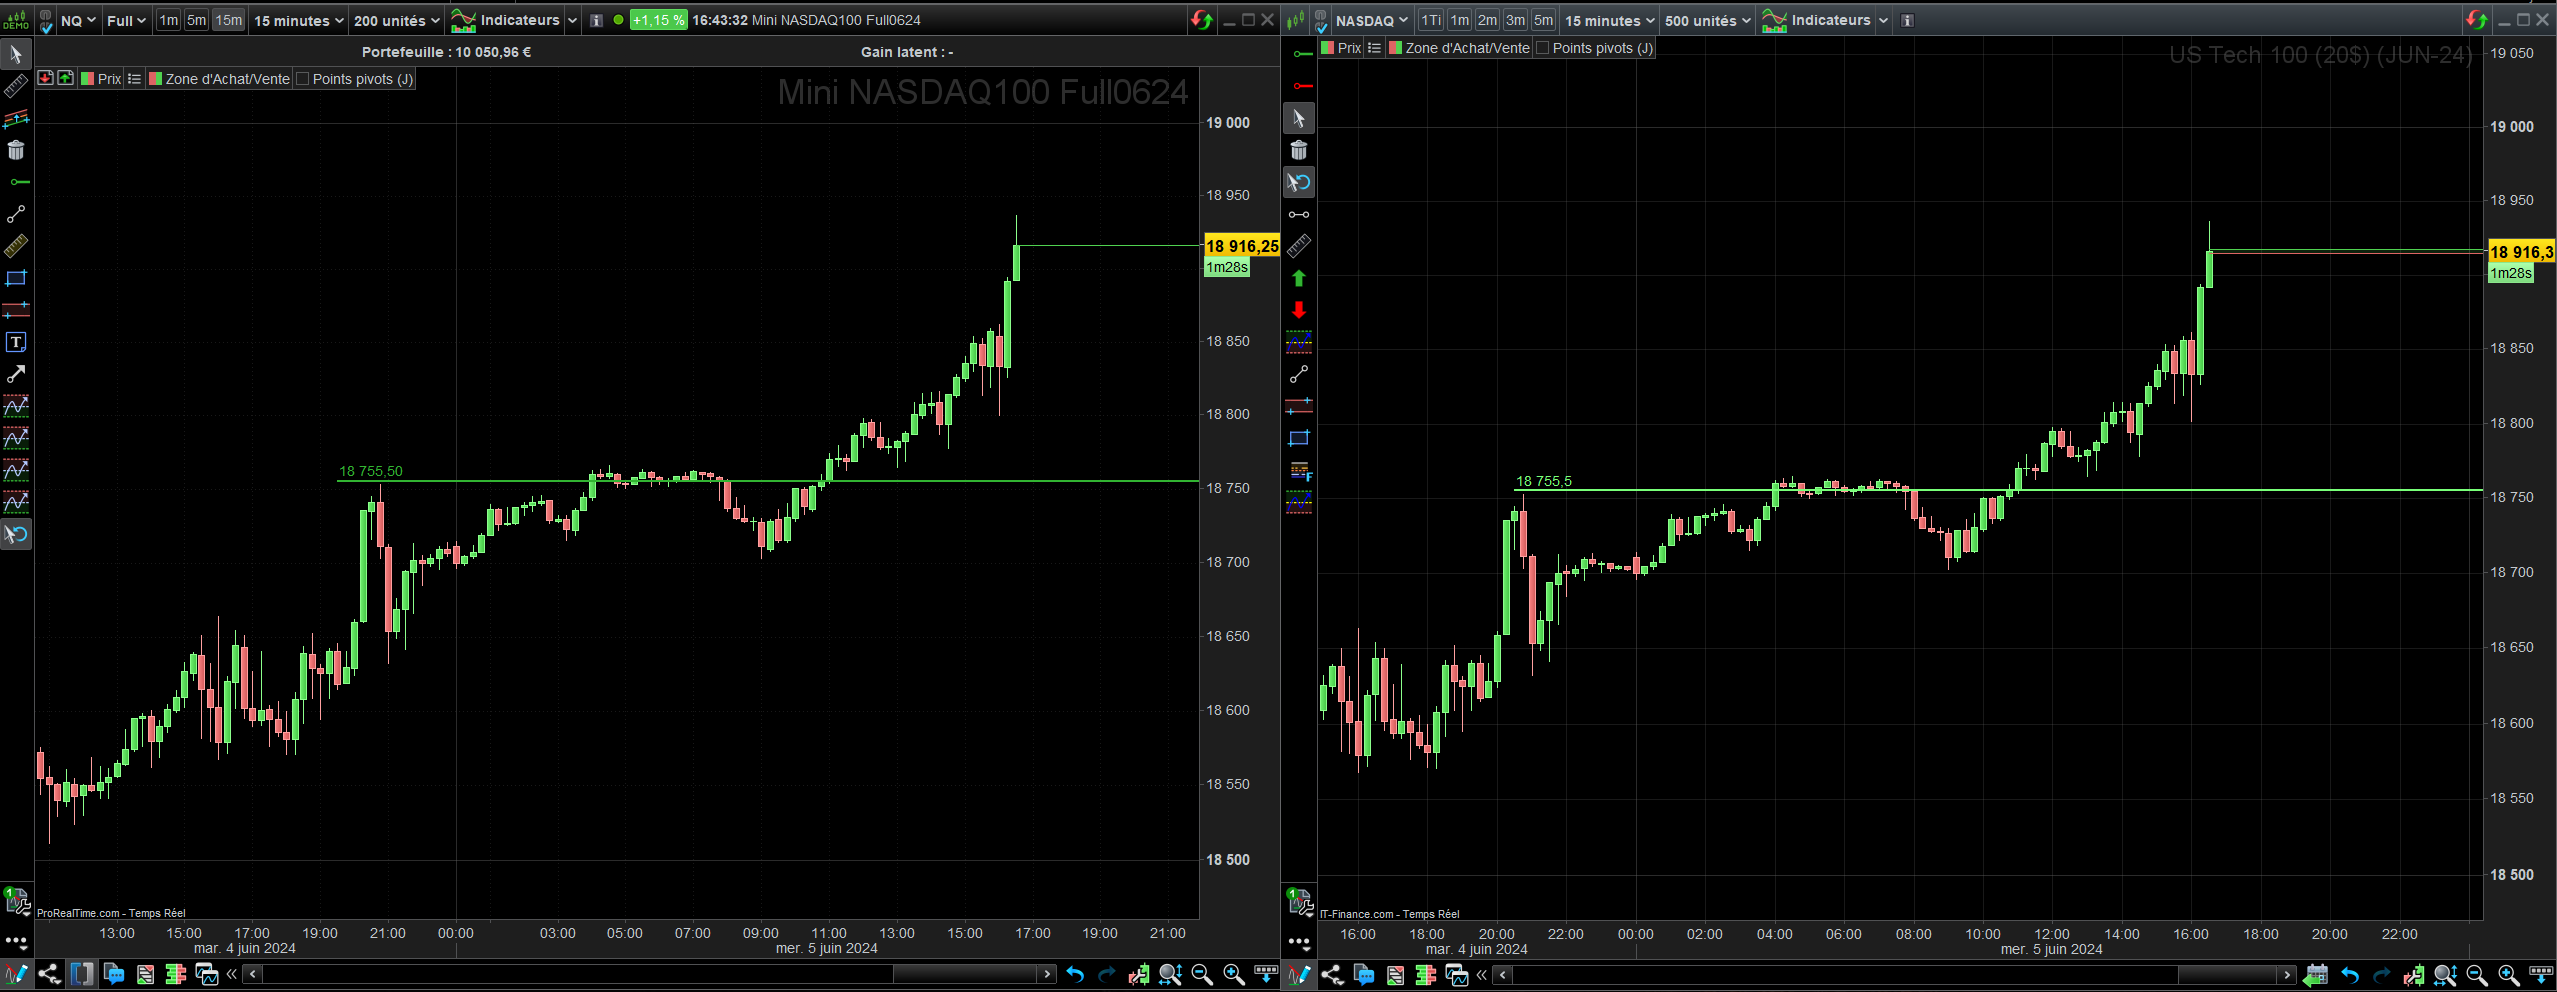Click the red sell-order icon beside Prix
This screenshot has height=992, width=2557.
(46, 78)
